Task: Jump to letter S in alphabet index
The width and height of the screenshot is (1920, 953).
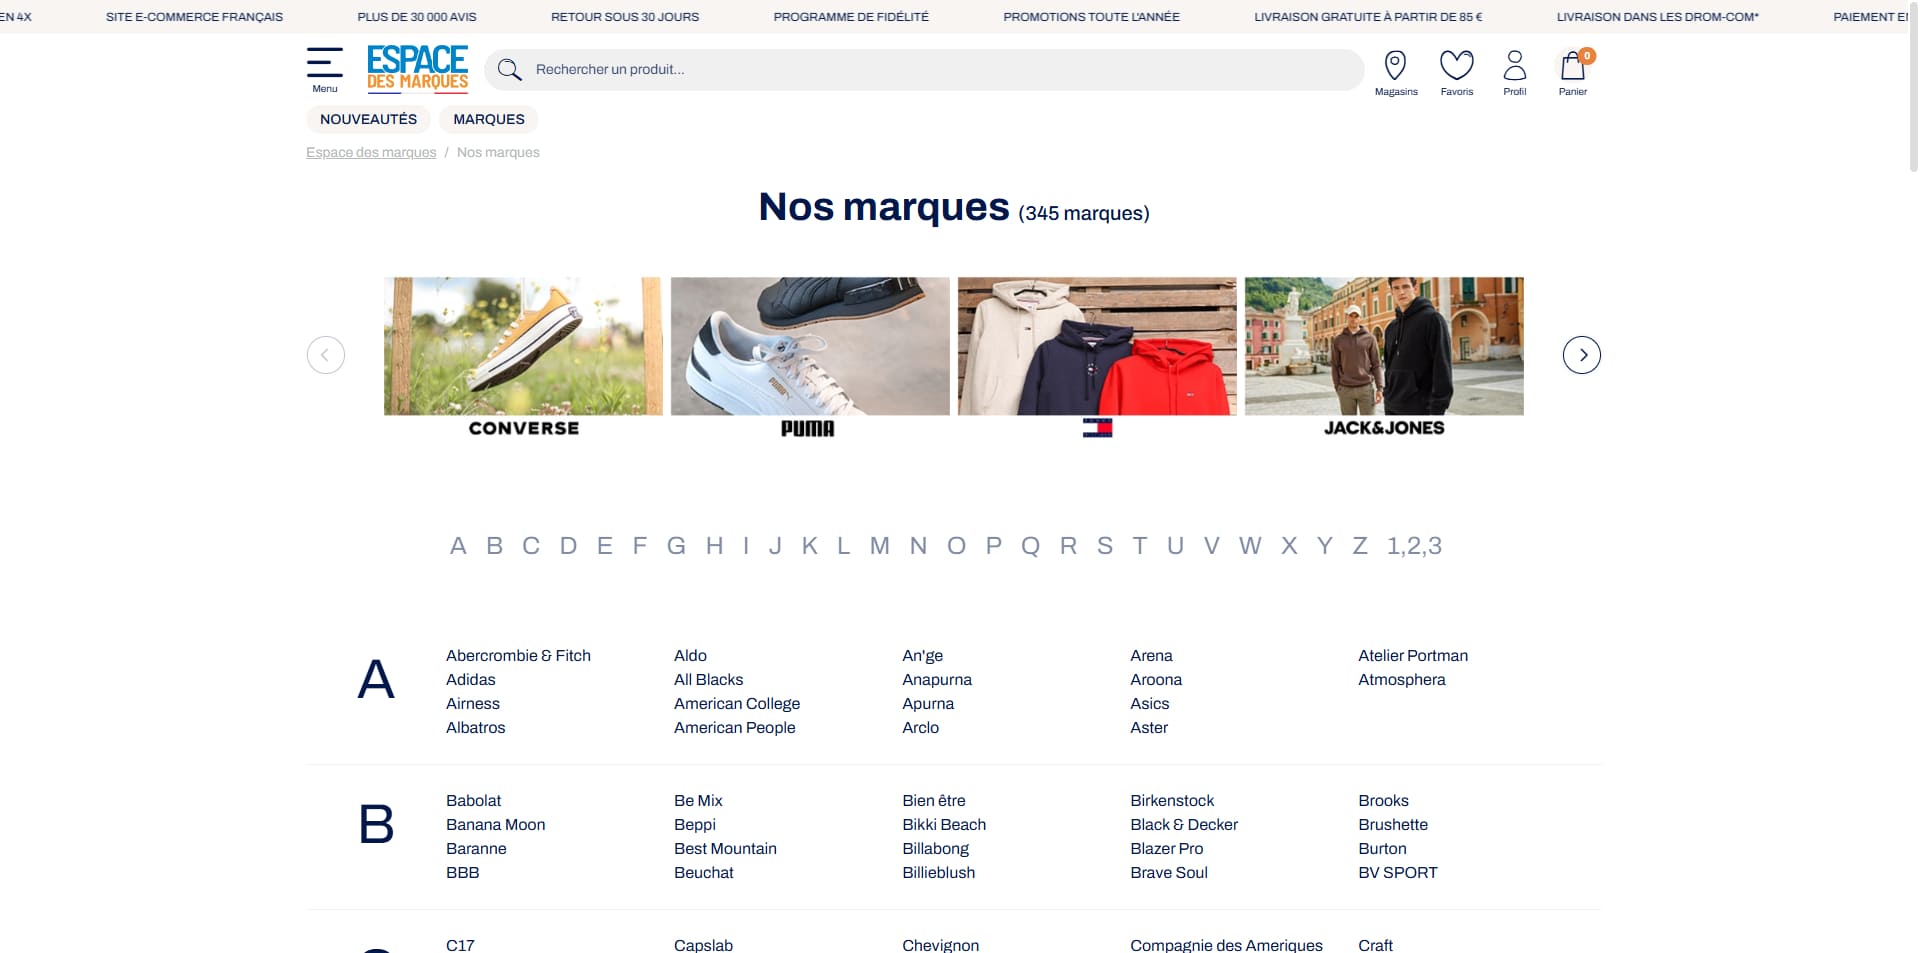Action: point(1105,546)
